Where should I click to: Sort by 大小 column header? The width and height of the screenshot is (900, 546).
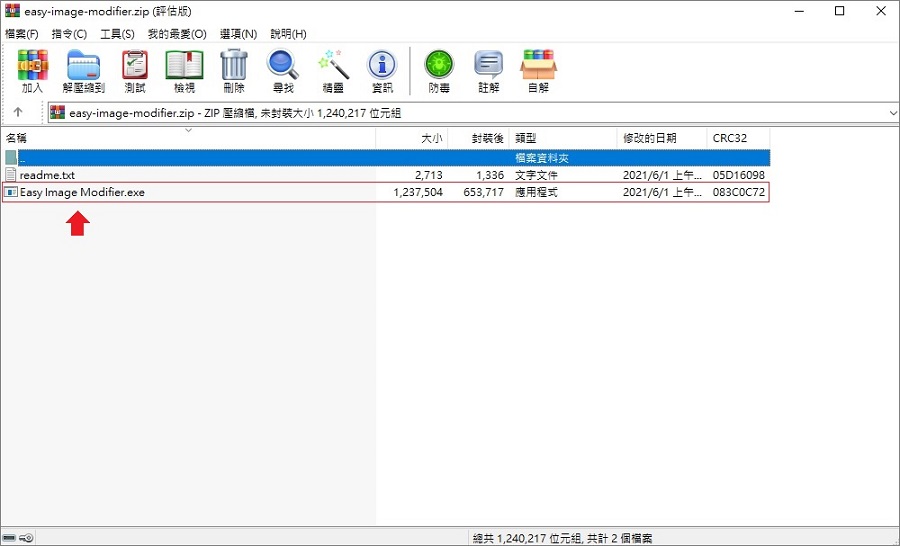pos(412,138)
